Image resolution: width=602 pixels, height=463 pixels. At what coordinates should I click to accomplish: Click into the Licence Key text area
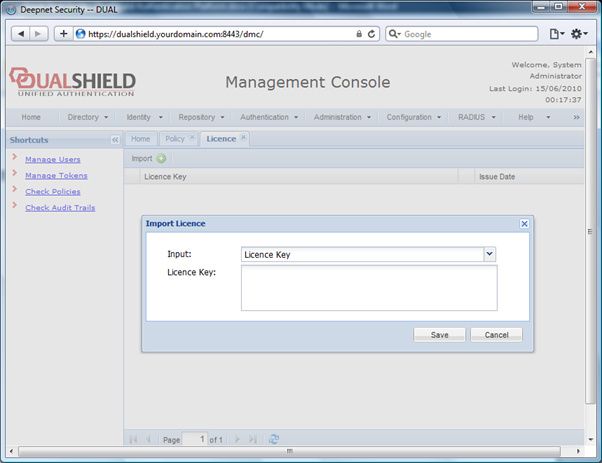[x=369, y=288]
